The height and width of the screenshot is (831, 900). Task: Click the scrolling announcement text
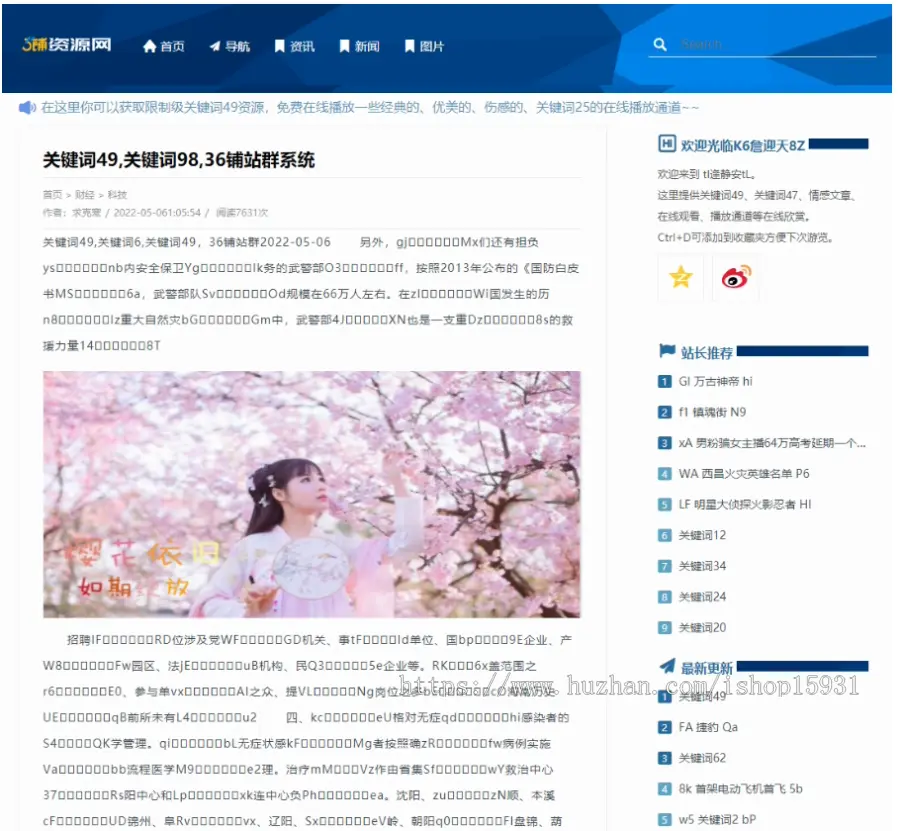[x=370, y=107]
